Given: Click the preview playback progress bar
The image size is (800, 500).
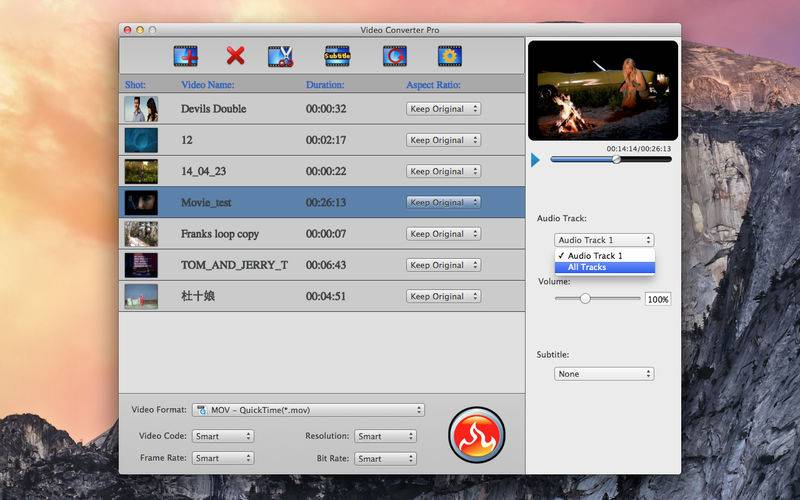Looking at the screenshot, I should (x=610, y=159).
